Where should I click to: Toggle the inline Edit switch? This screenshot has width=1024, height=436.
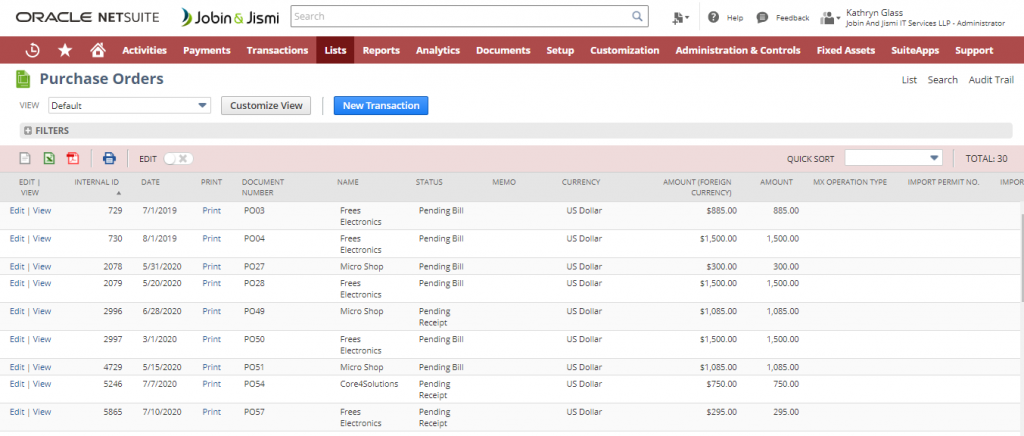tap(178, 158)
